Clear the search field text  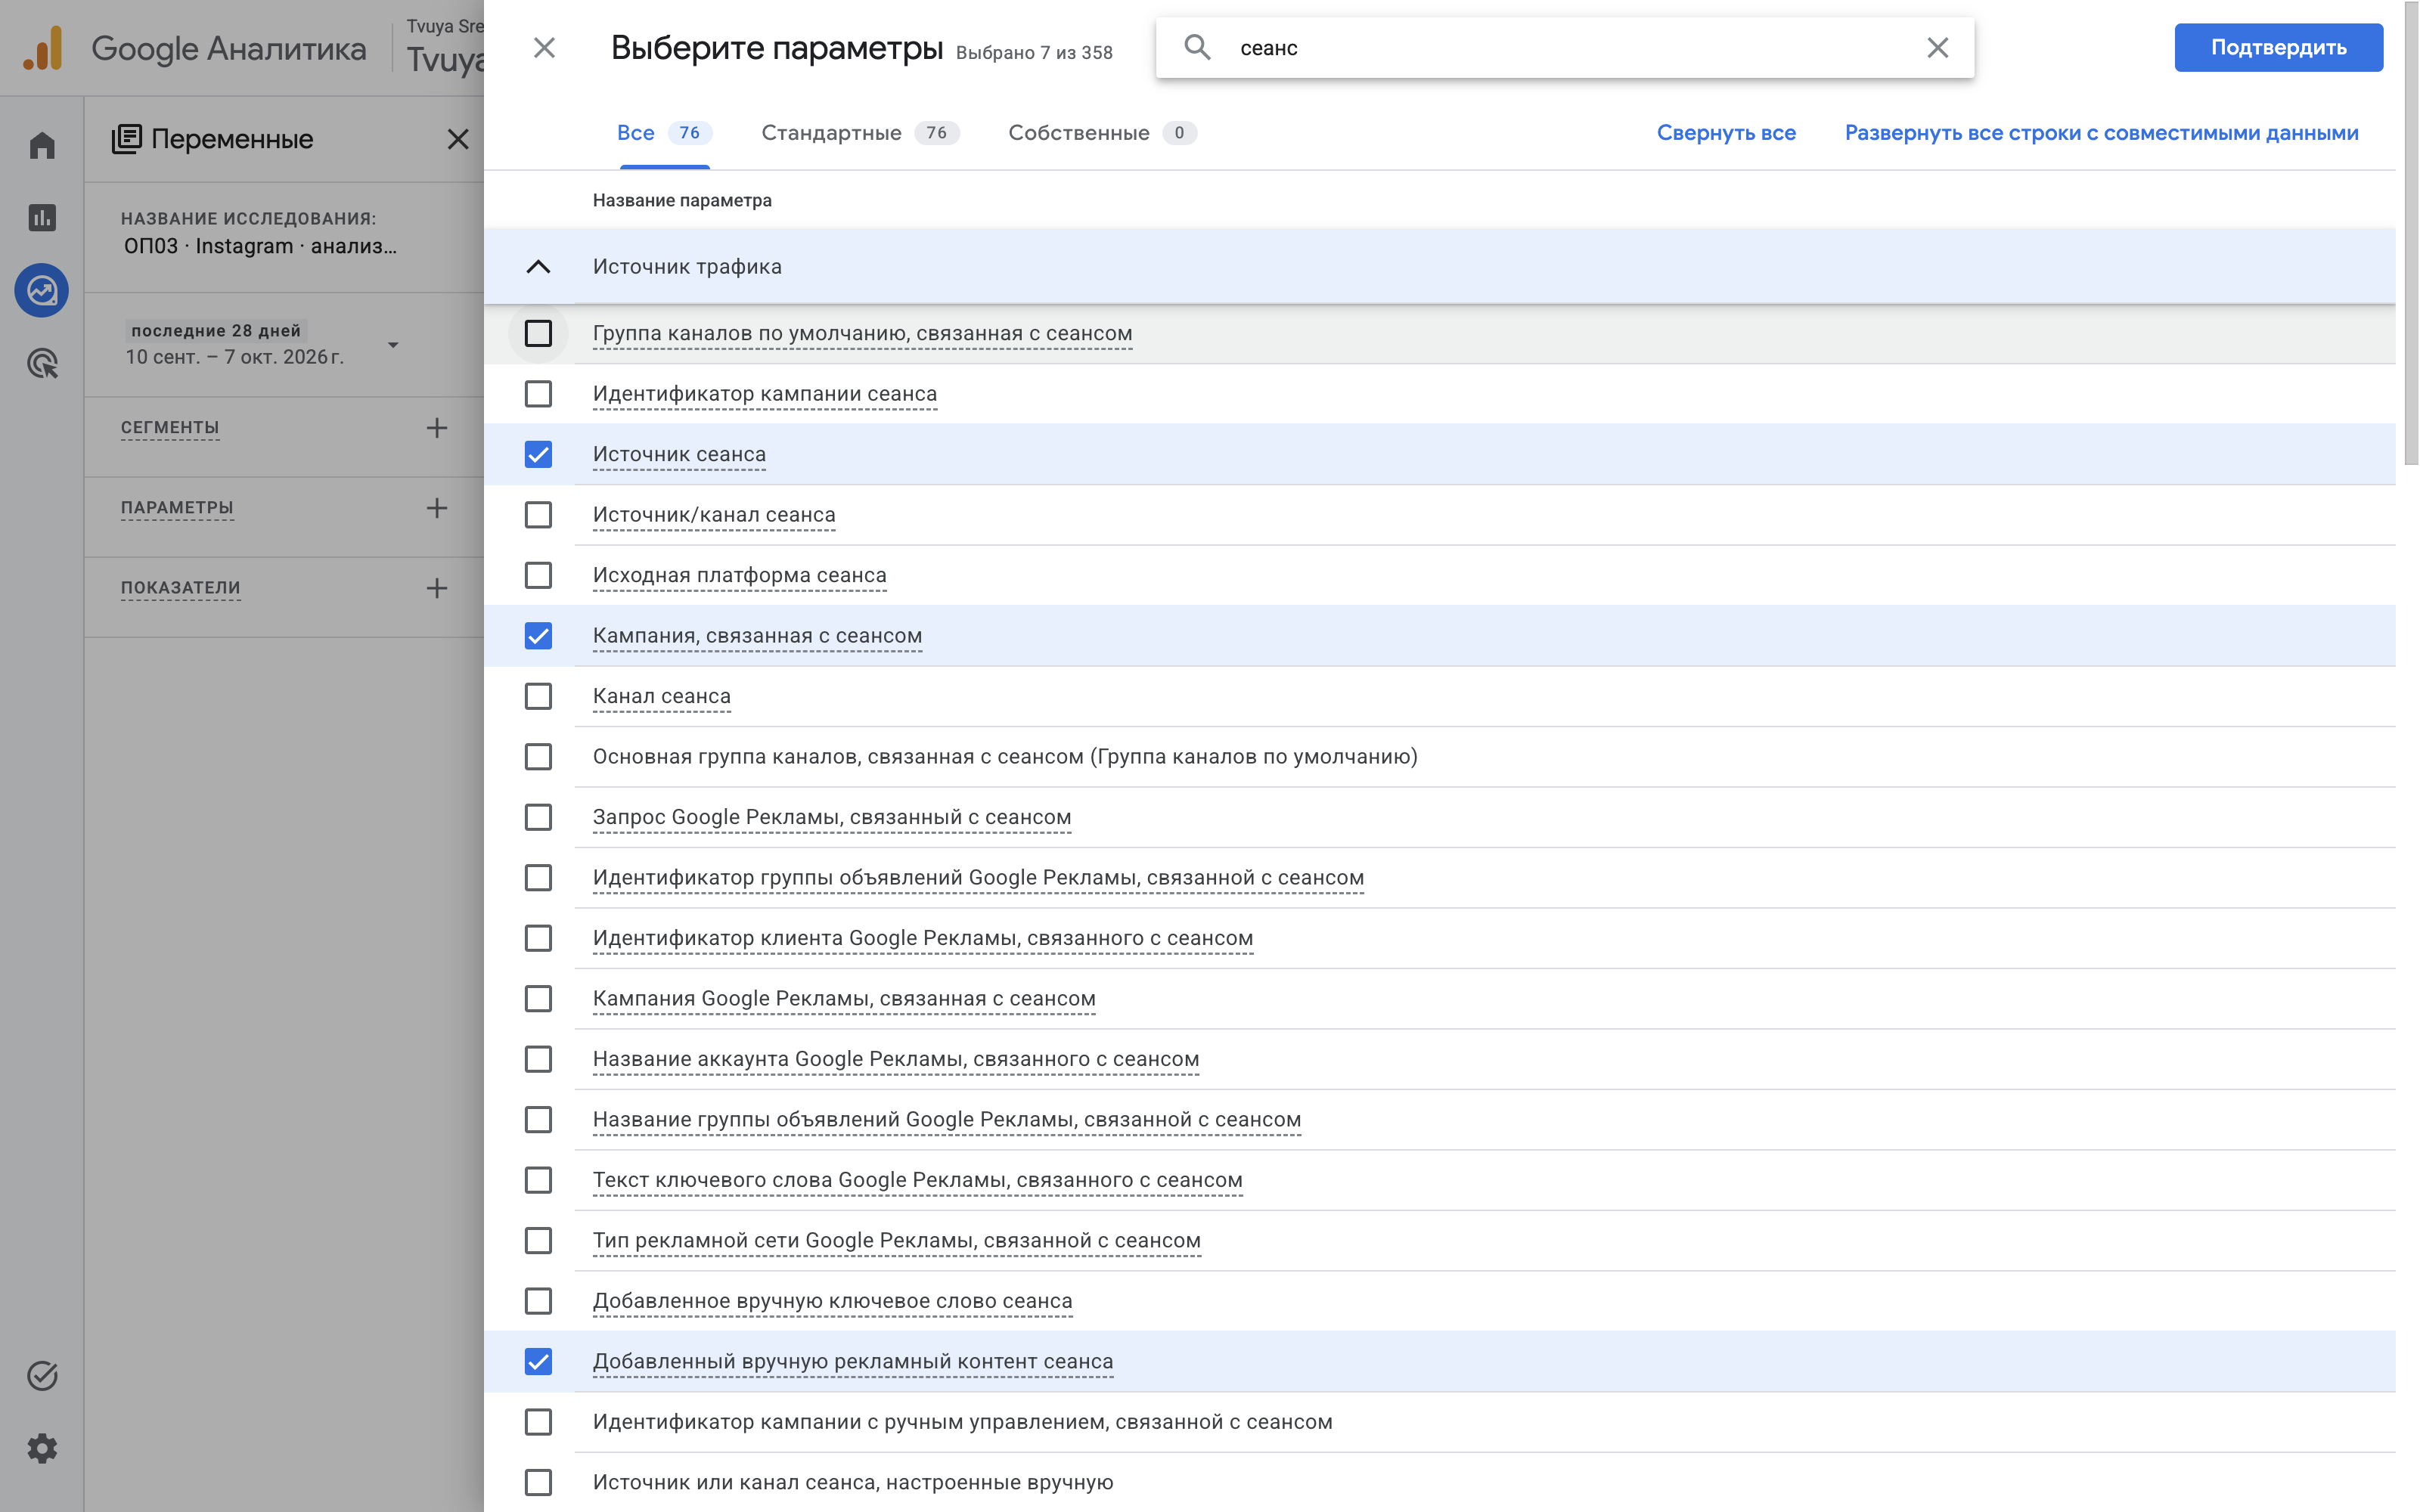coord(1937,48)
